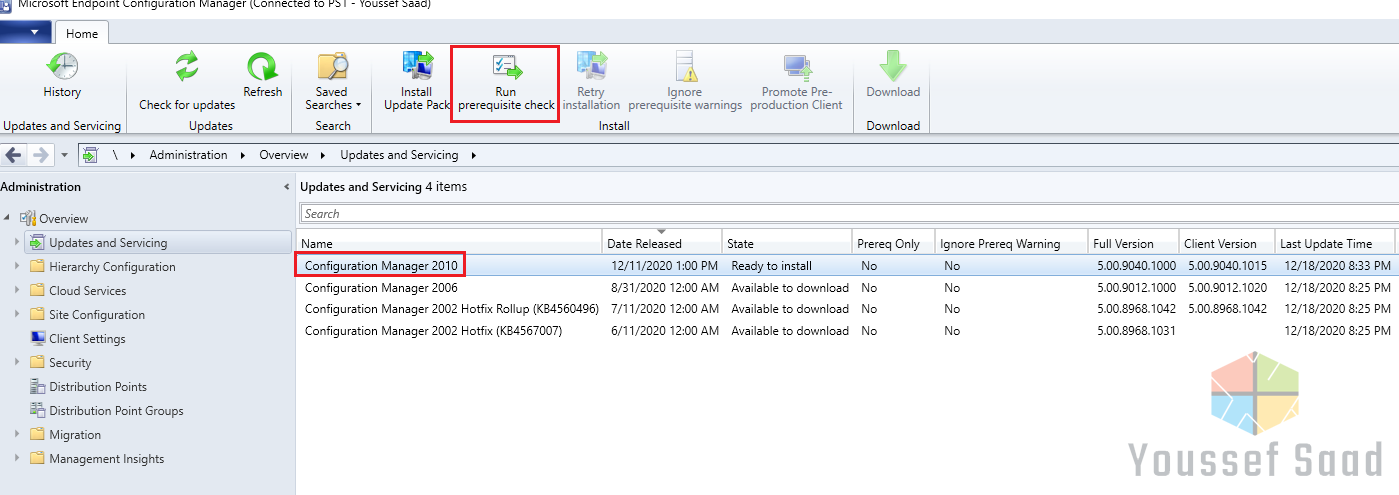Sort by Full Version column
Image resolution: width=1399 pixels, height=495 pixels.
coord(1133,243)
